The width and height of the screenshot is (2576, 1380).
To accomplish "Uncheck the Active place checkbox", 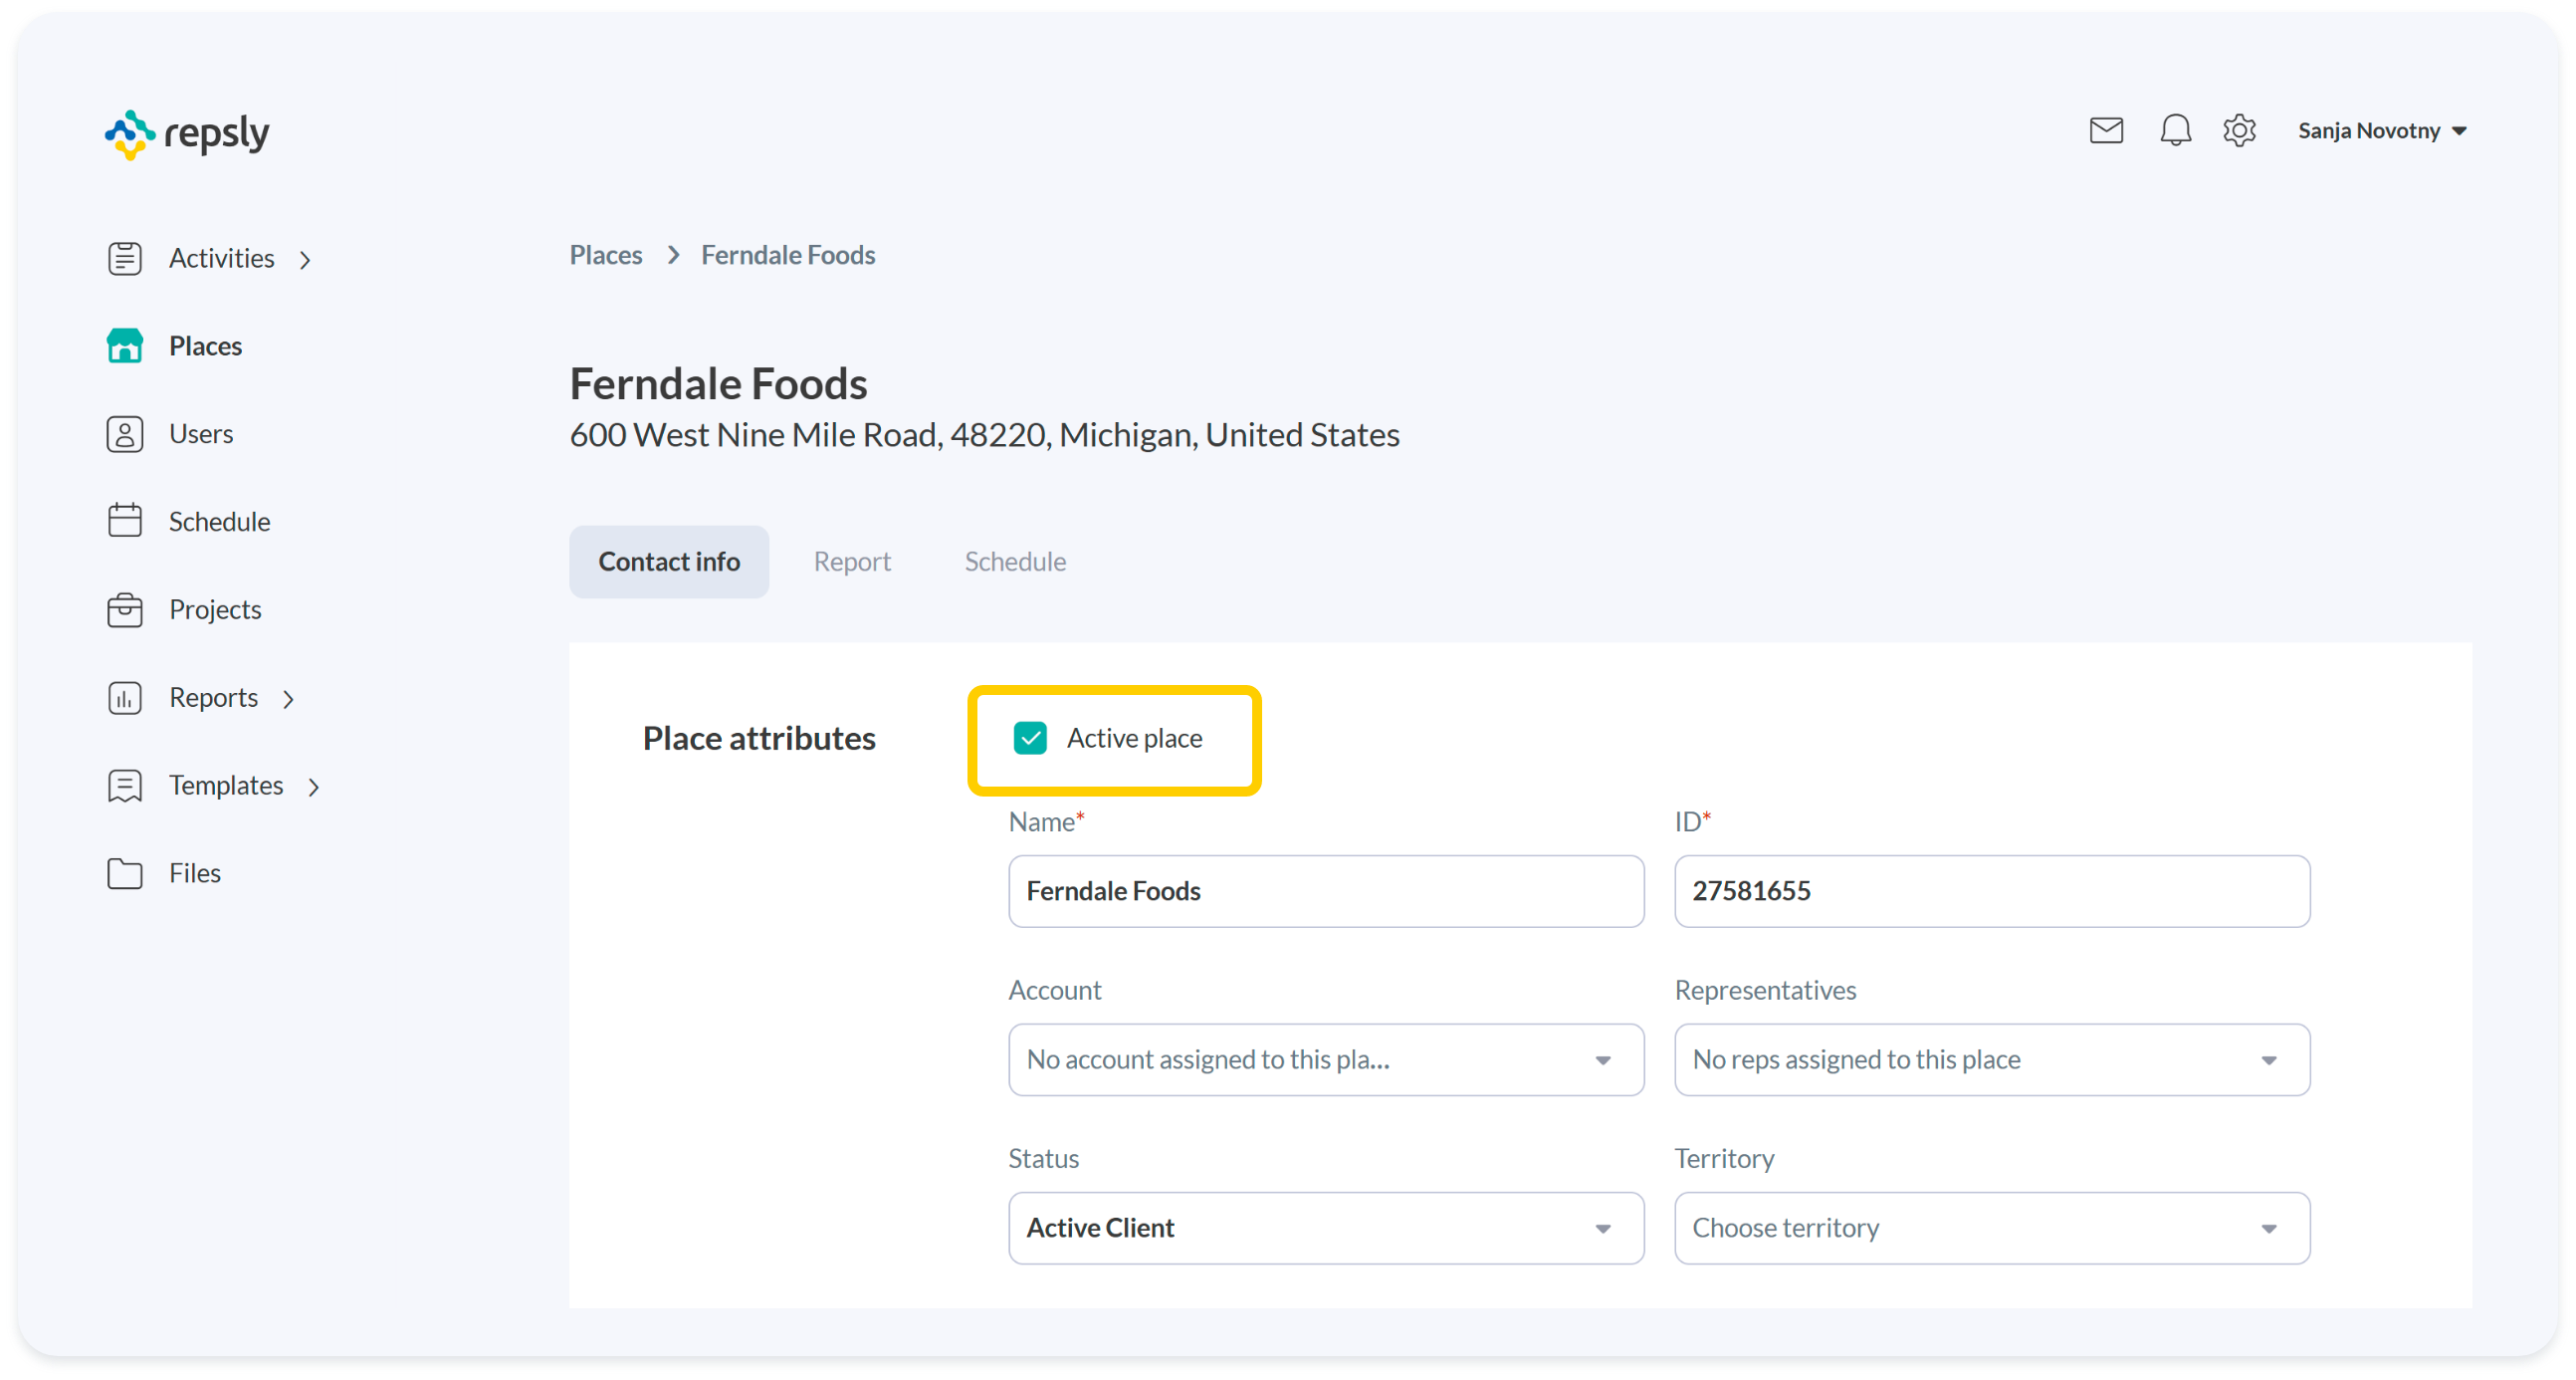I will (x=1030, y=738).
